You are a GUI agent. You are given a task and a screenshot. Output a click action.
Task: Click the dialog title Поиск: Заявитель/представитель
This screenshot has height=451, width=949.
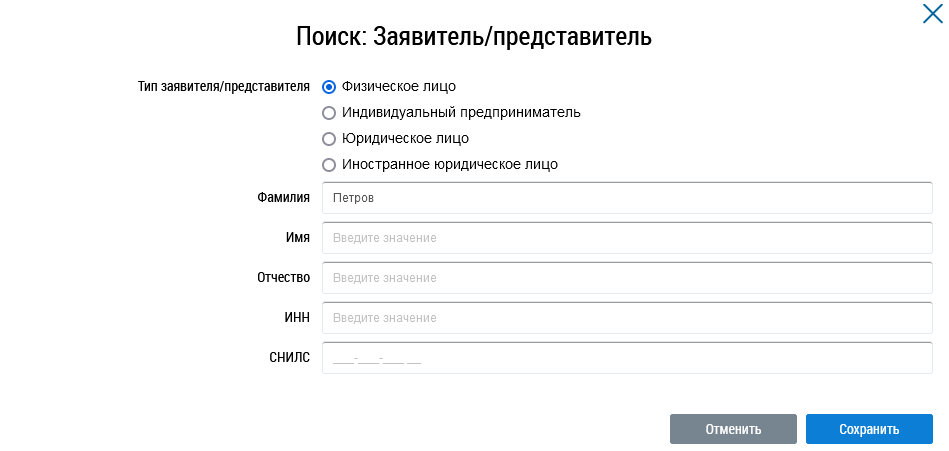point(474,38)
